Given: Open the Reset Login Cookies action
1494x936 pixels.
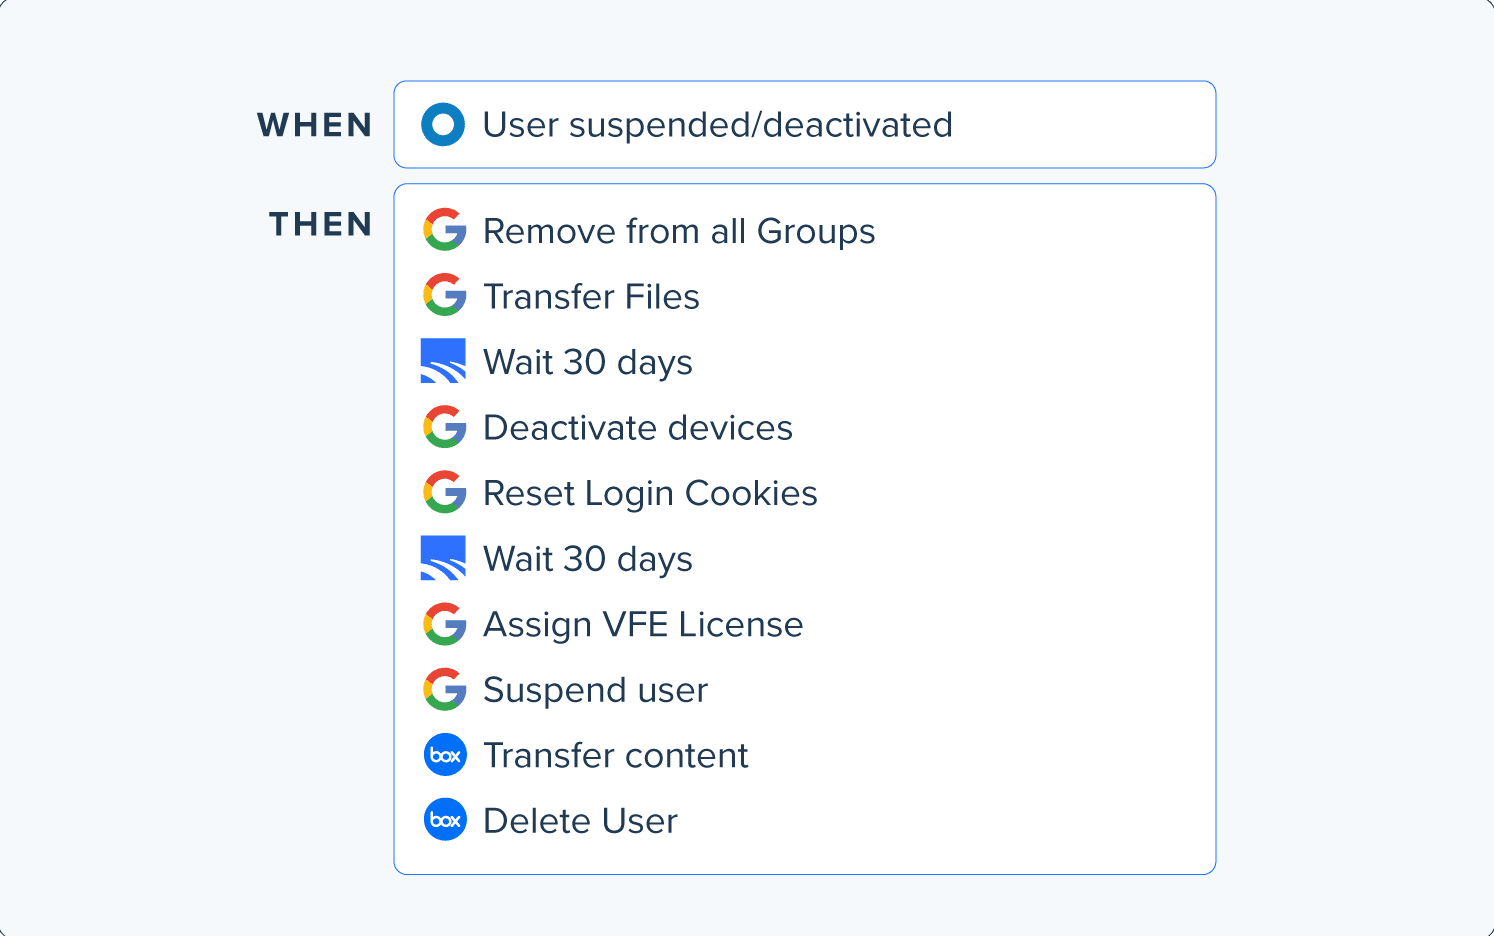Looking at the screenshot, I should click(x=650, y=494).
